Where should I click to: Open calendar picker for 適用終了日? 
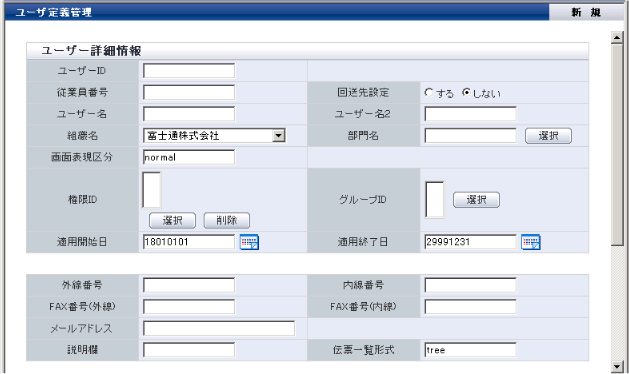click(531, 242)
